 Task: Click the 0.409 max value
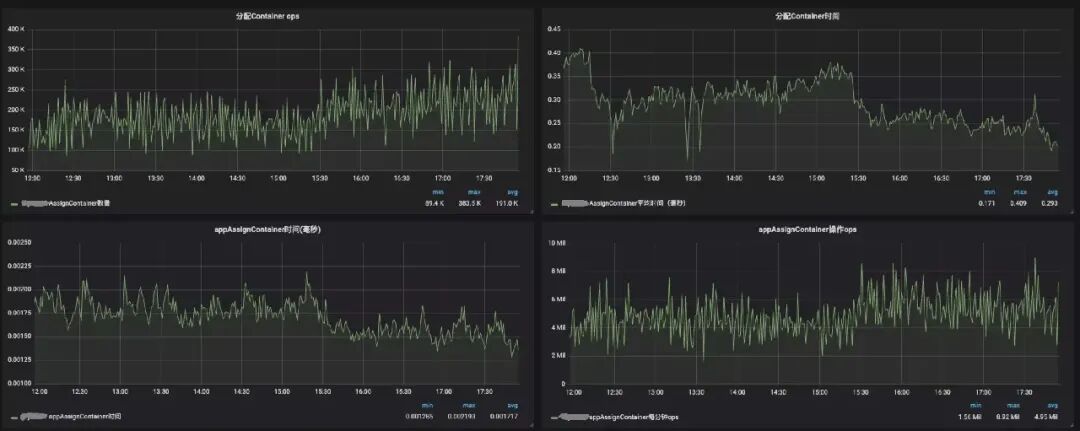point(1019,203)
